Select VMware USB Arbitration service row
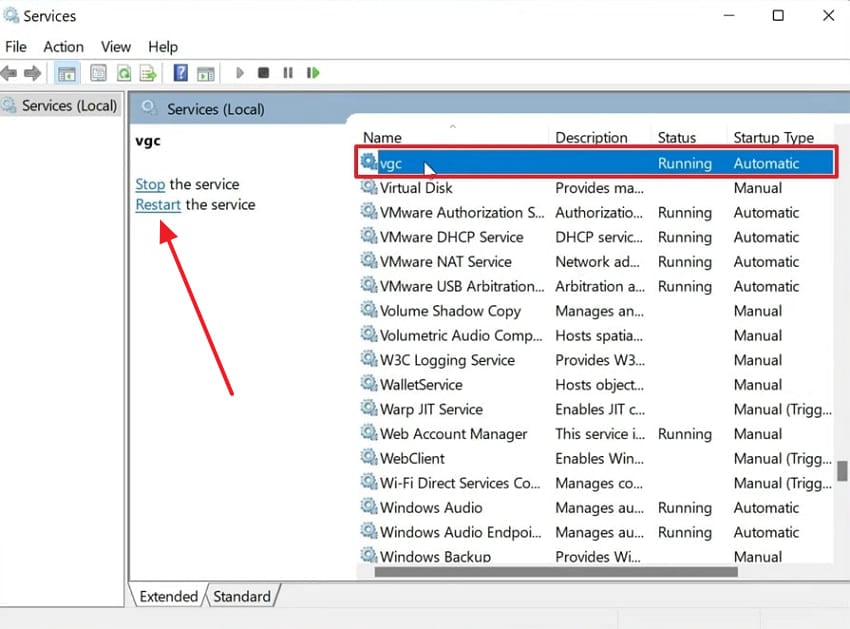Screen dimensions: 850x629 point(595,286)
